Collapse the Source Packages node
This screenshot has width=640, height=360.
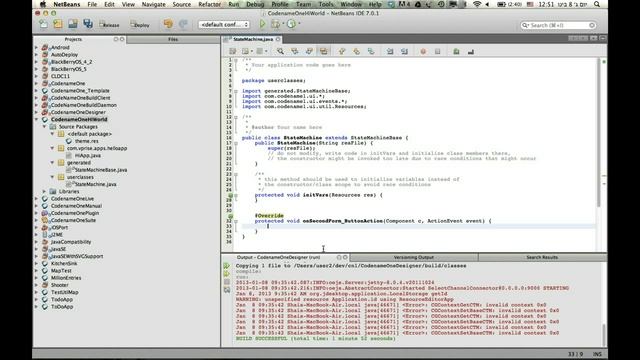(44, 127)
